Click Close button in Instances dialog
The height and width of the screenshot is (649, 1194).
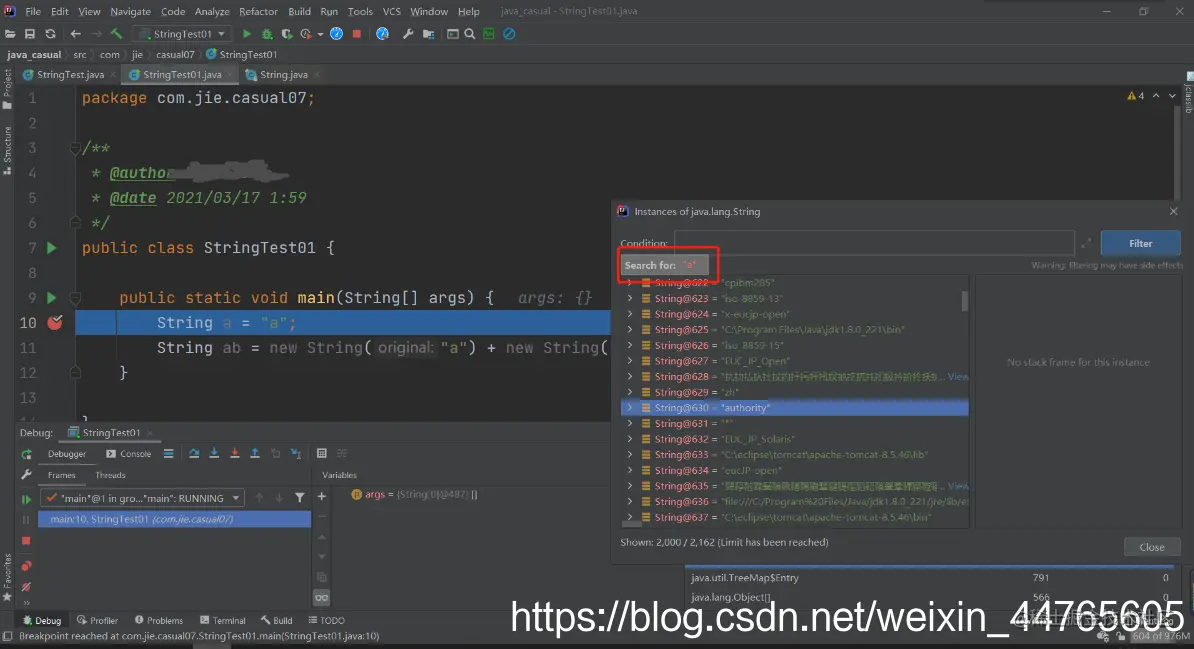pyautogui.click(x=1151, y=547)
